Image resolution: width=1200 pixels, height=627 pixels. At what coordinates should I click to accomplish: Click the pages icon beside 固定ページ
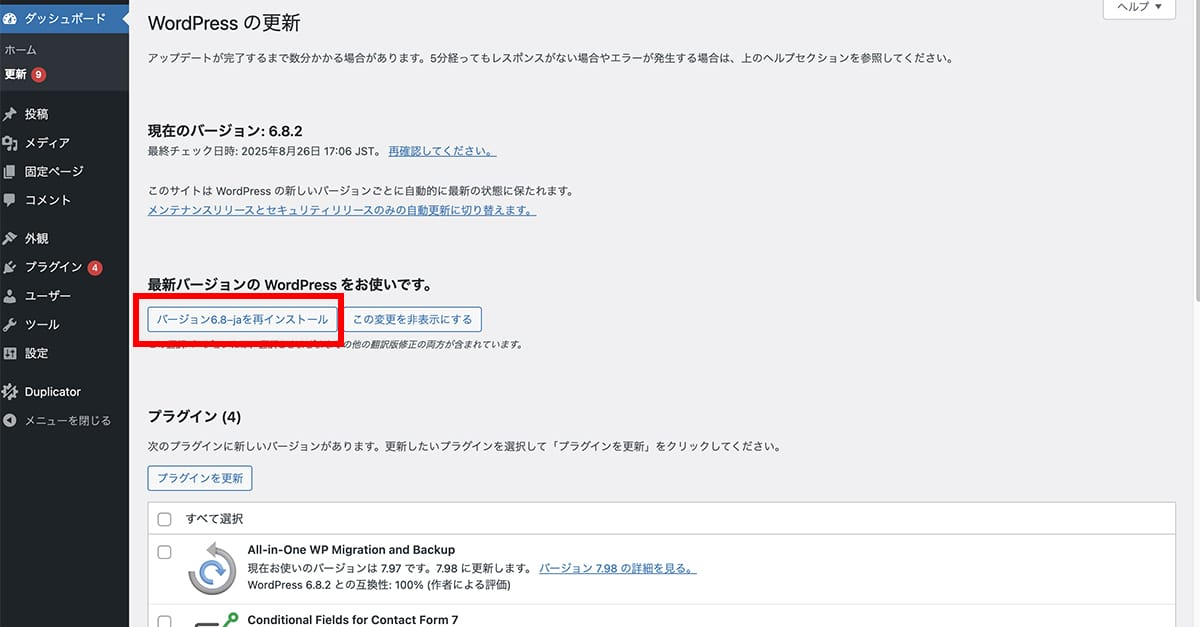point(10,171)
